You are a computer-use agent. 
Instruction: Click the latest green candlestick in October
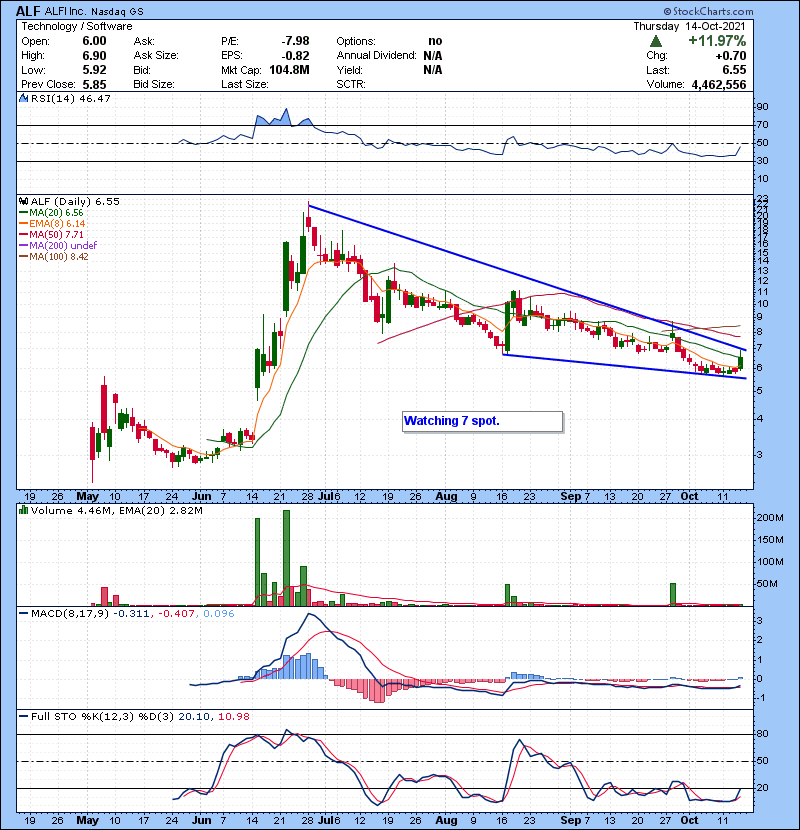741,360
